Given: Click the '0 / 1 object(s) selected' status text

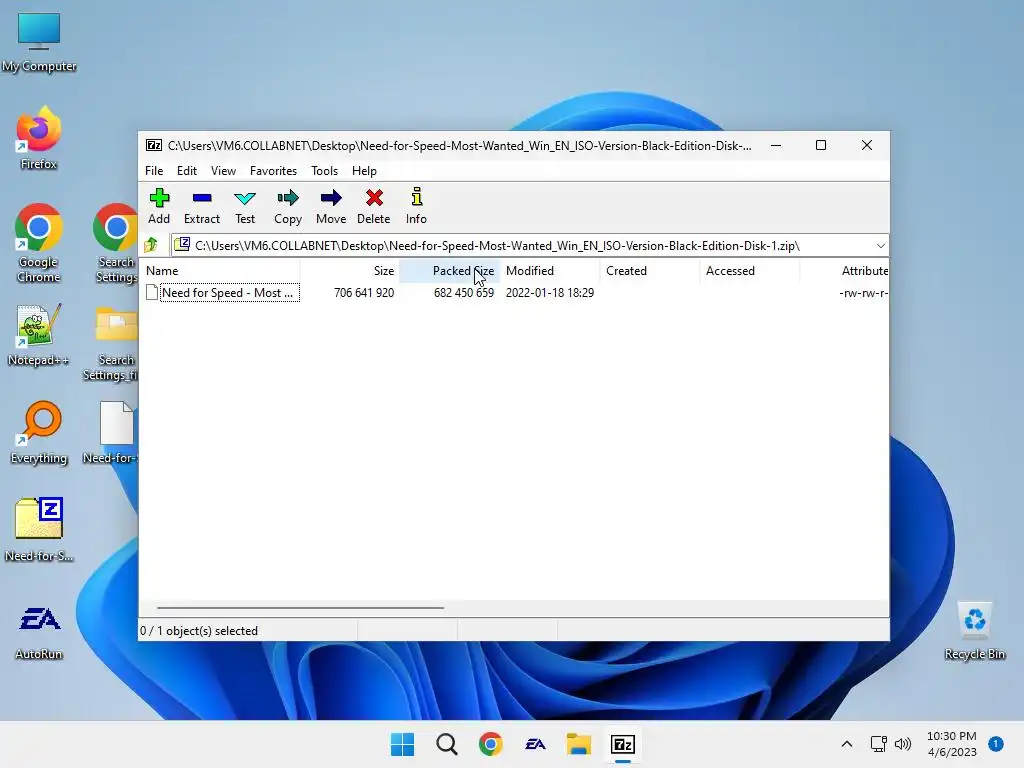Looking at the screenshot, I should (199, 631).
